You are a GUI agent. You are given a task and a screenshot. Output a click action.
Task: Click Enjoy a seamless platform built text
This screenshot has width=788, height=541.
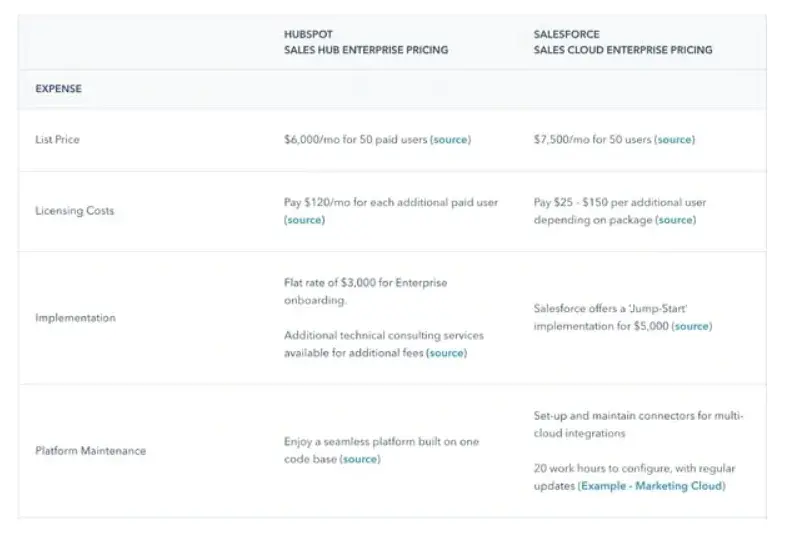(381, 442)
